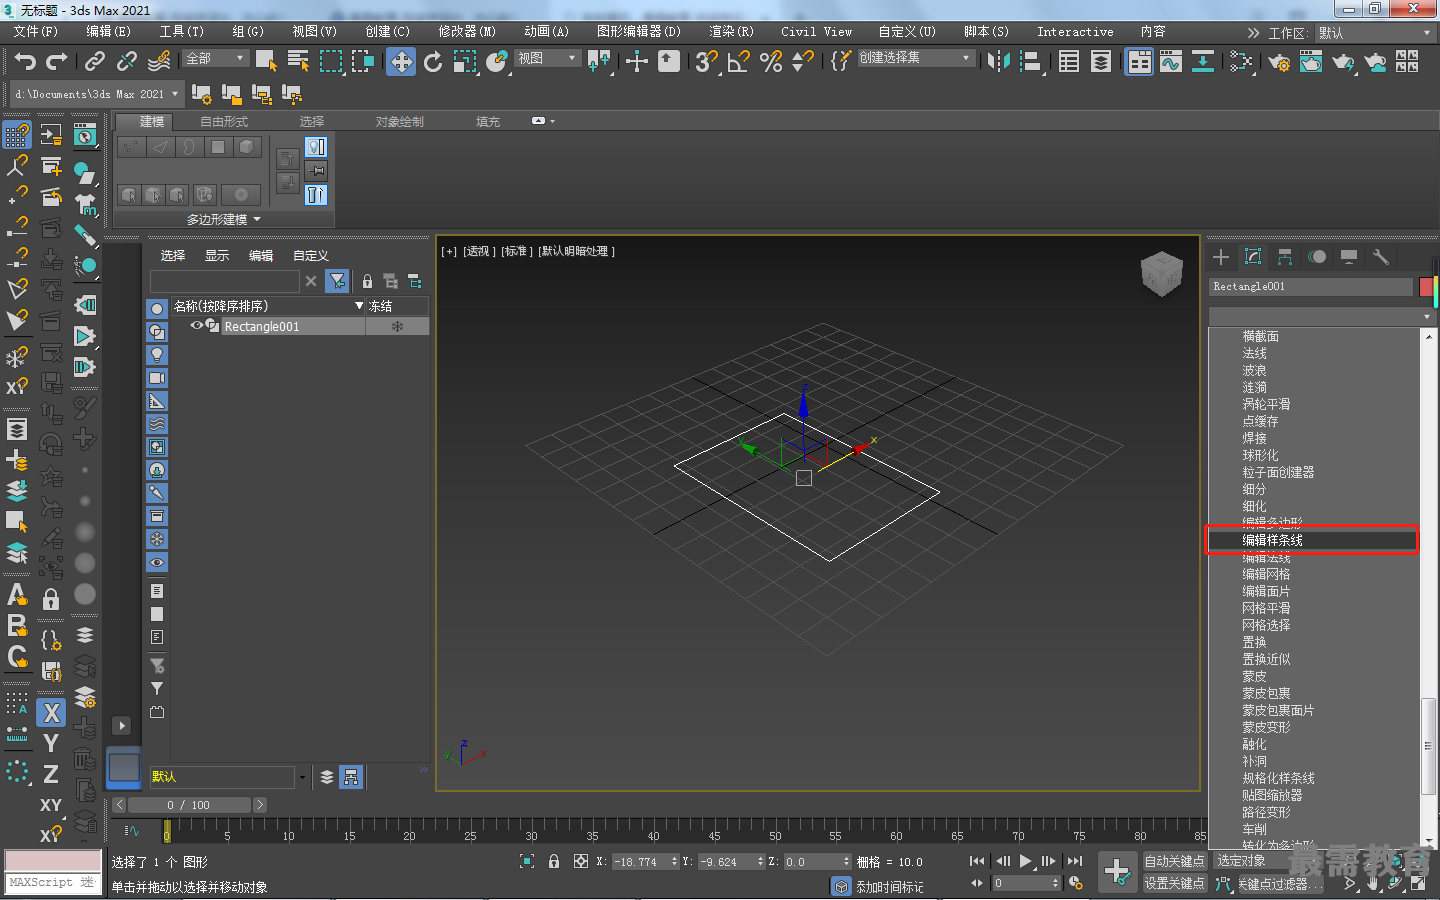The image size is (1440, 900).
Task: Open the 修改器(M) menu
Action: pos(467,32)
